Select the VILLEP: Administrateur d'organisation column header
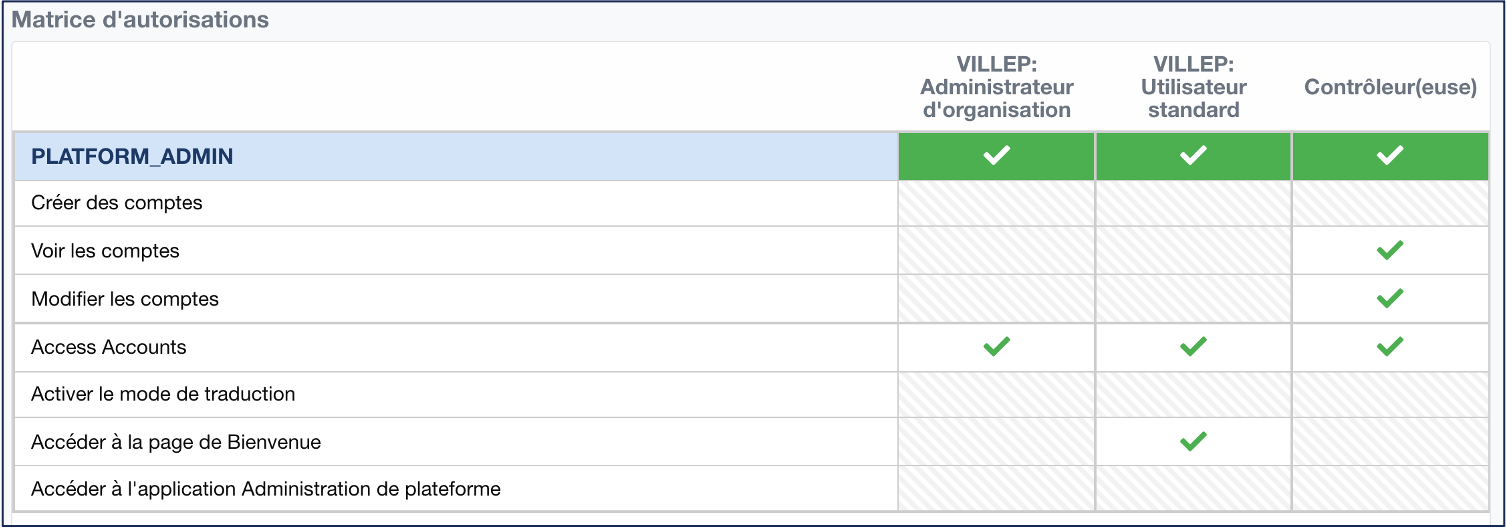1506x529 pixels. (996, 87)
